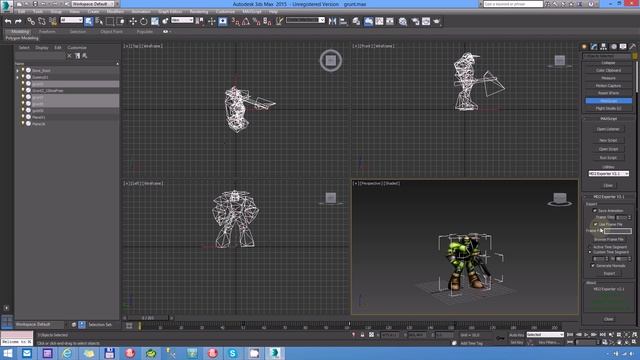The image size is (640, 360).
Task: Switch to the Freeform ribbon tab
Action: 47,31
